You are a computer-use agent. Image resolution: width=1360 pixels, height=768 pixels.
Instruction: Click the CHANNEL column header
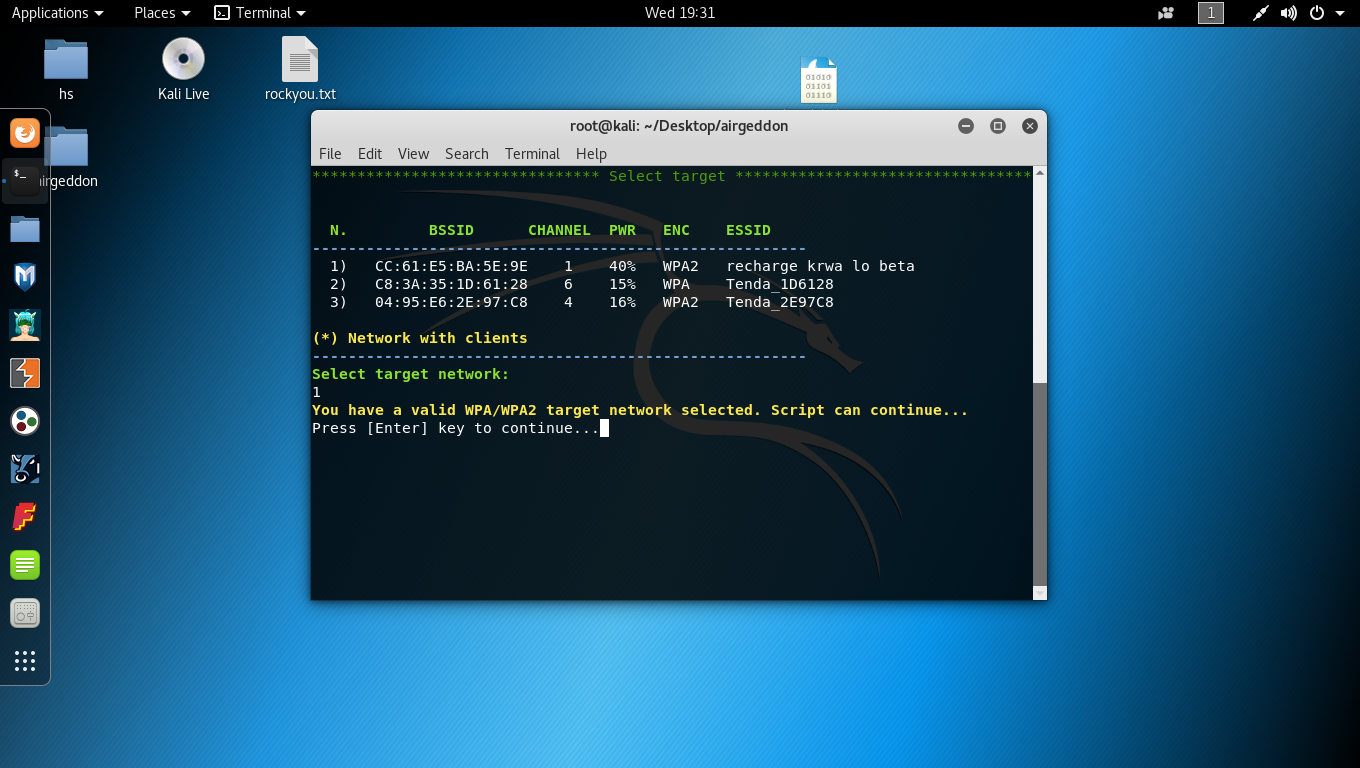pos(559,230)
